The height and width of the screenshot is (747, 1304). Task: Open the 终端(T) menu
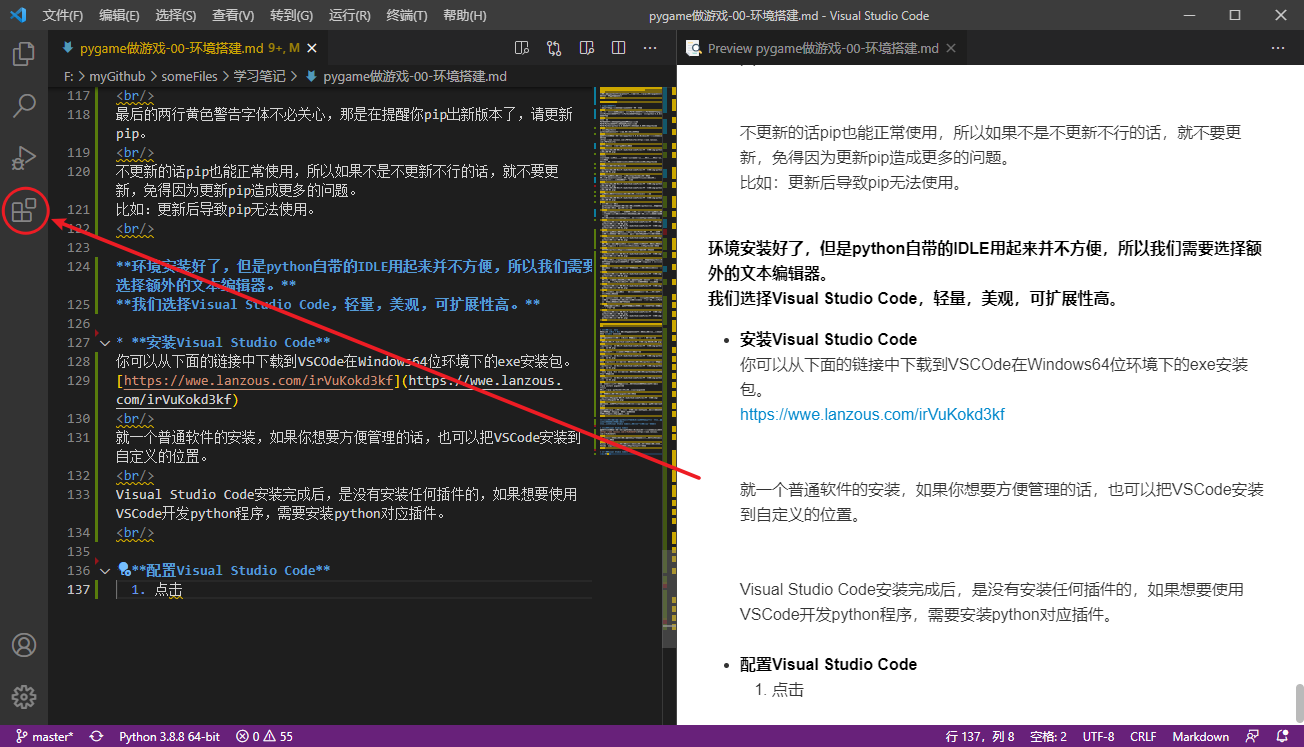[x=406, y=15]
